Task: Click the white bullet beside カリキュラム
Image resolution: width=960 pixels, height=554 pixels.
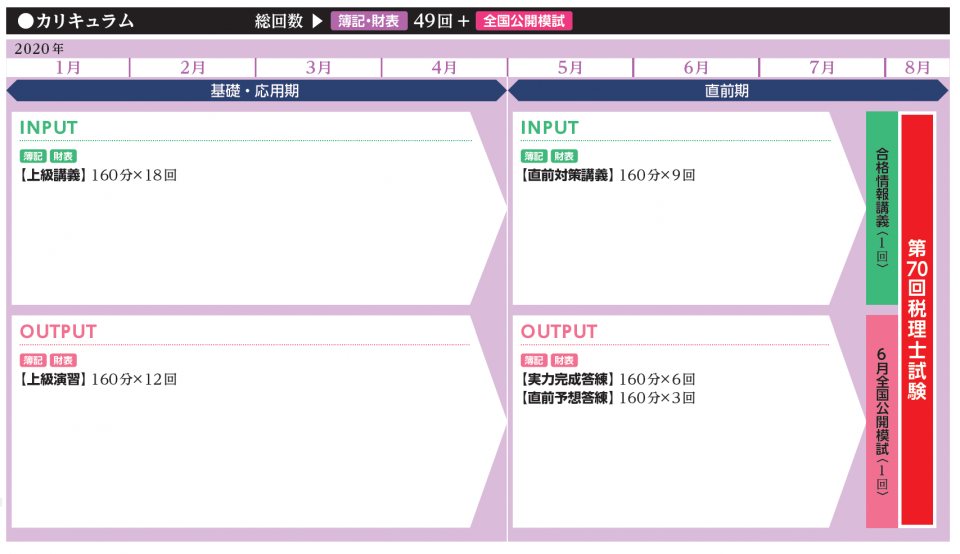Action: coord(25,21)
